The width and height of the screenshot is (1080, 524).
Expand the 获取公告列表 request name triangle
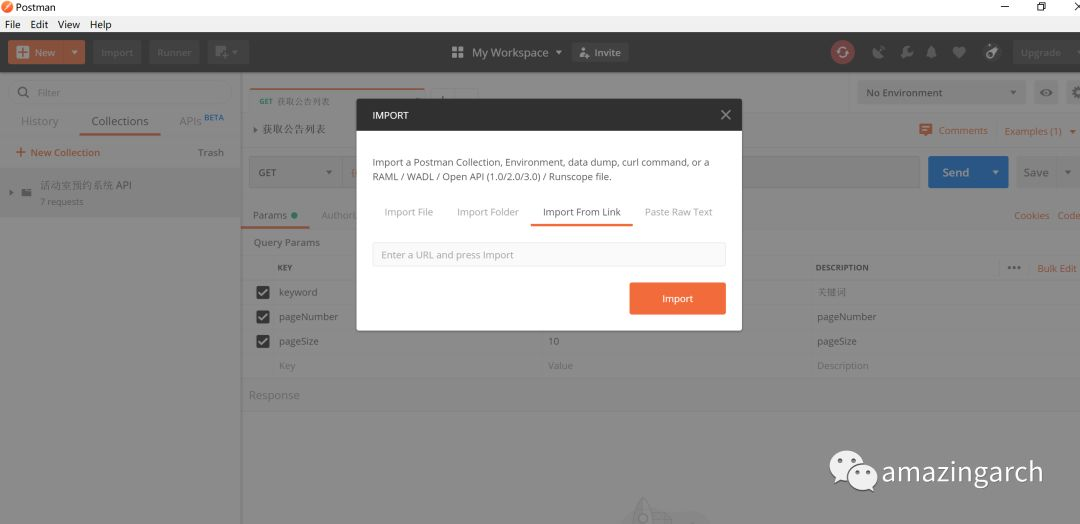coord(256,129)
